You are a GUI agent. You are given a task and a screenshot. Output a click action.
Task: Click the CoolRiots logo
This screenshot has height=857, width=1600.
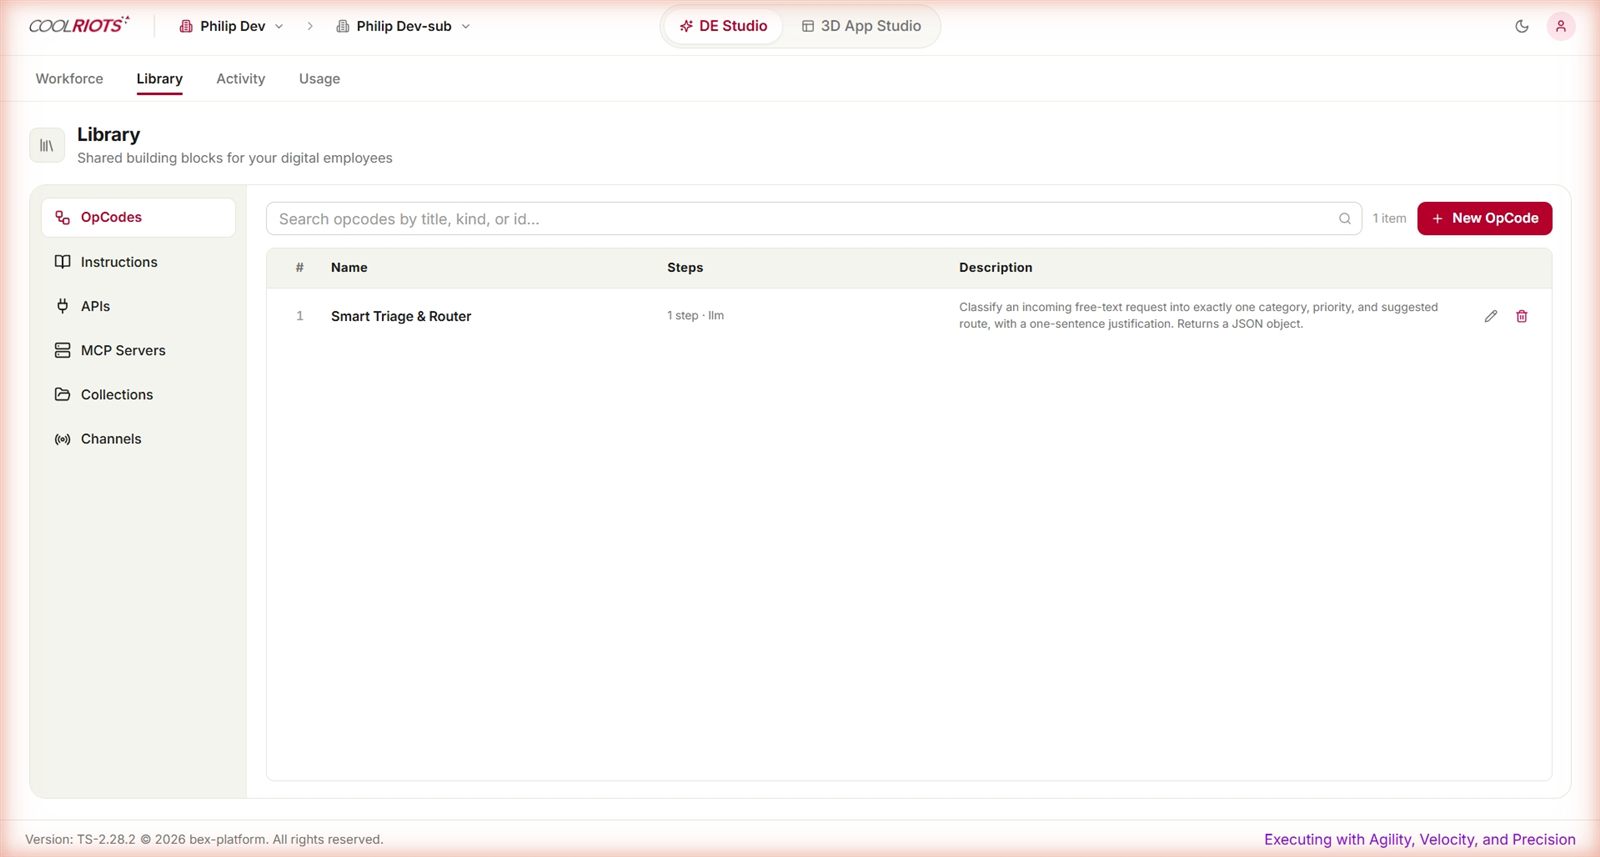[79, 25]
